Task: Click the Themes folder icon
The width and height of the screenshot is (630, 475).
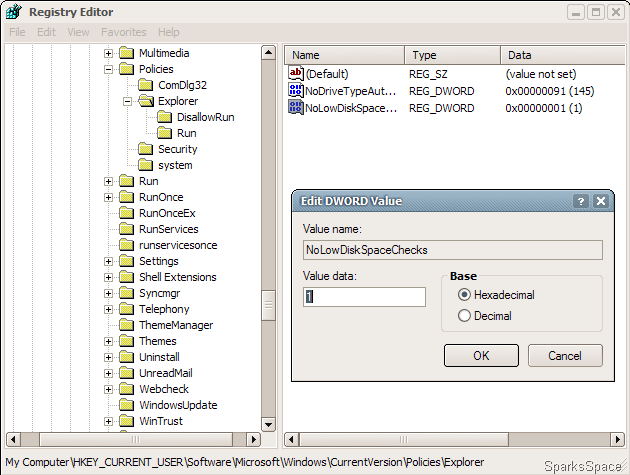Action: tap(127, 341)
